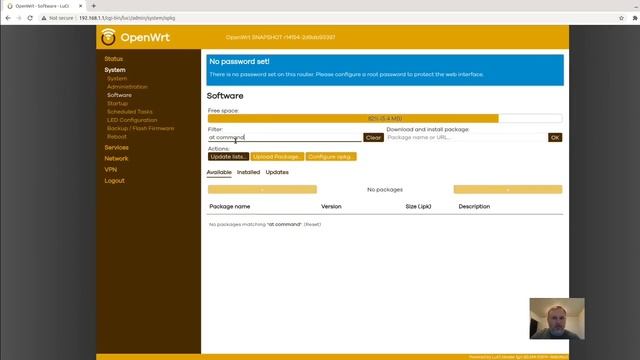Click the Size (.ipk) column header
This screenshot has width=640, height=360.
point(418,207)
